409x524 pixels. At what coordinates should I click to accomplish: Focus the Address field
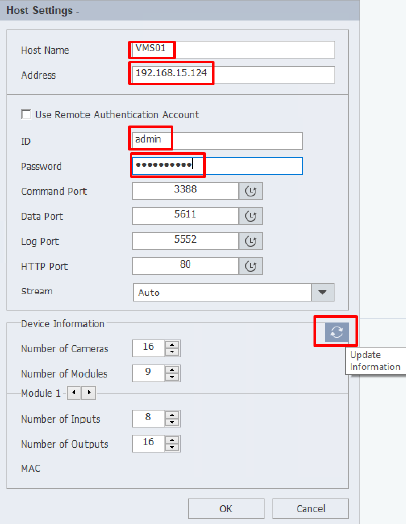[233, 75]
